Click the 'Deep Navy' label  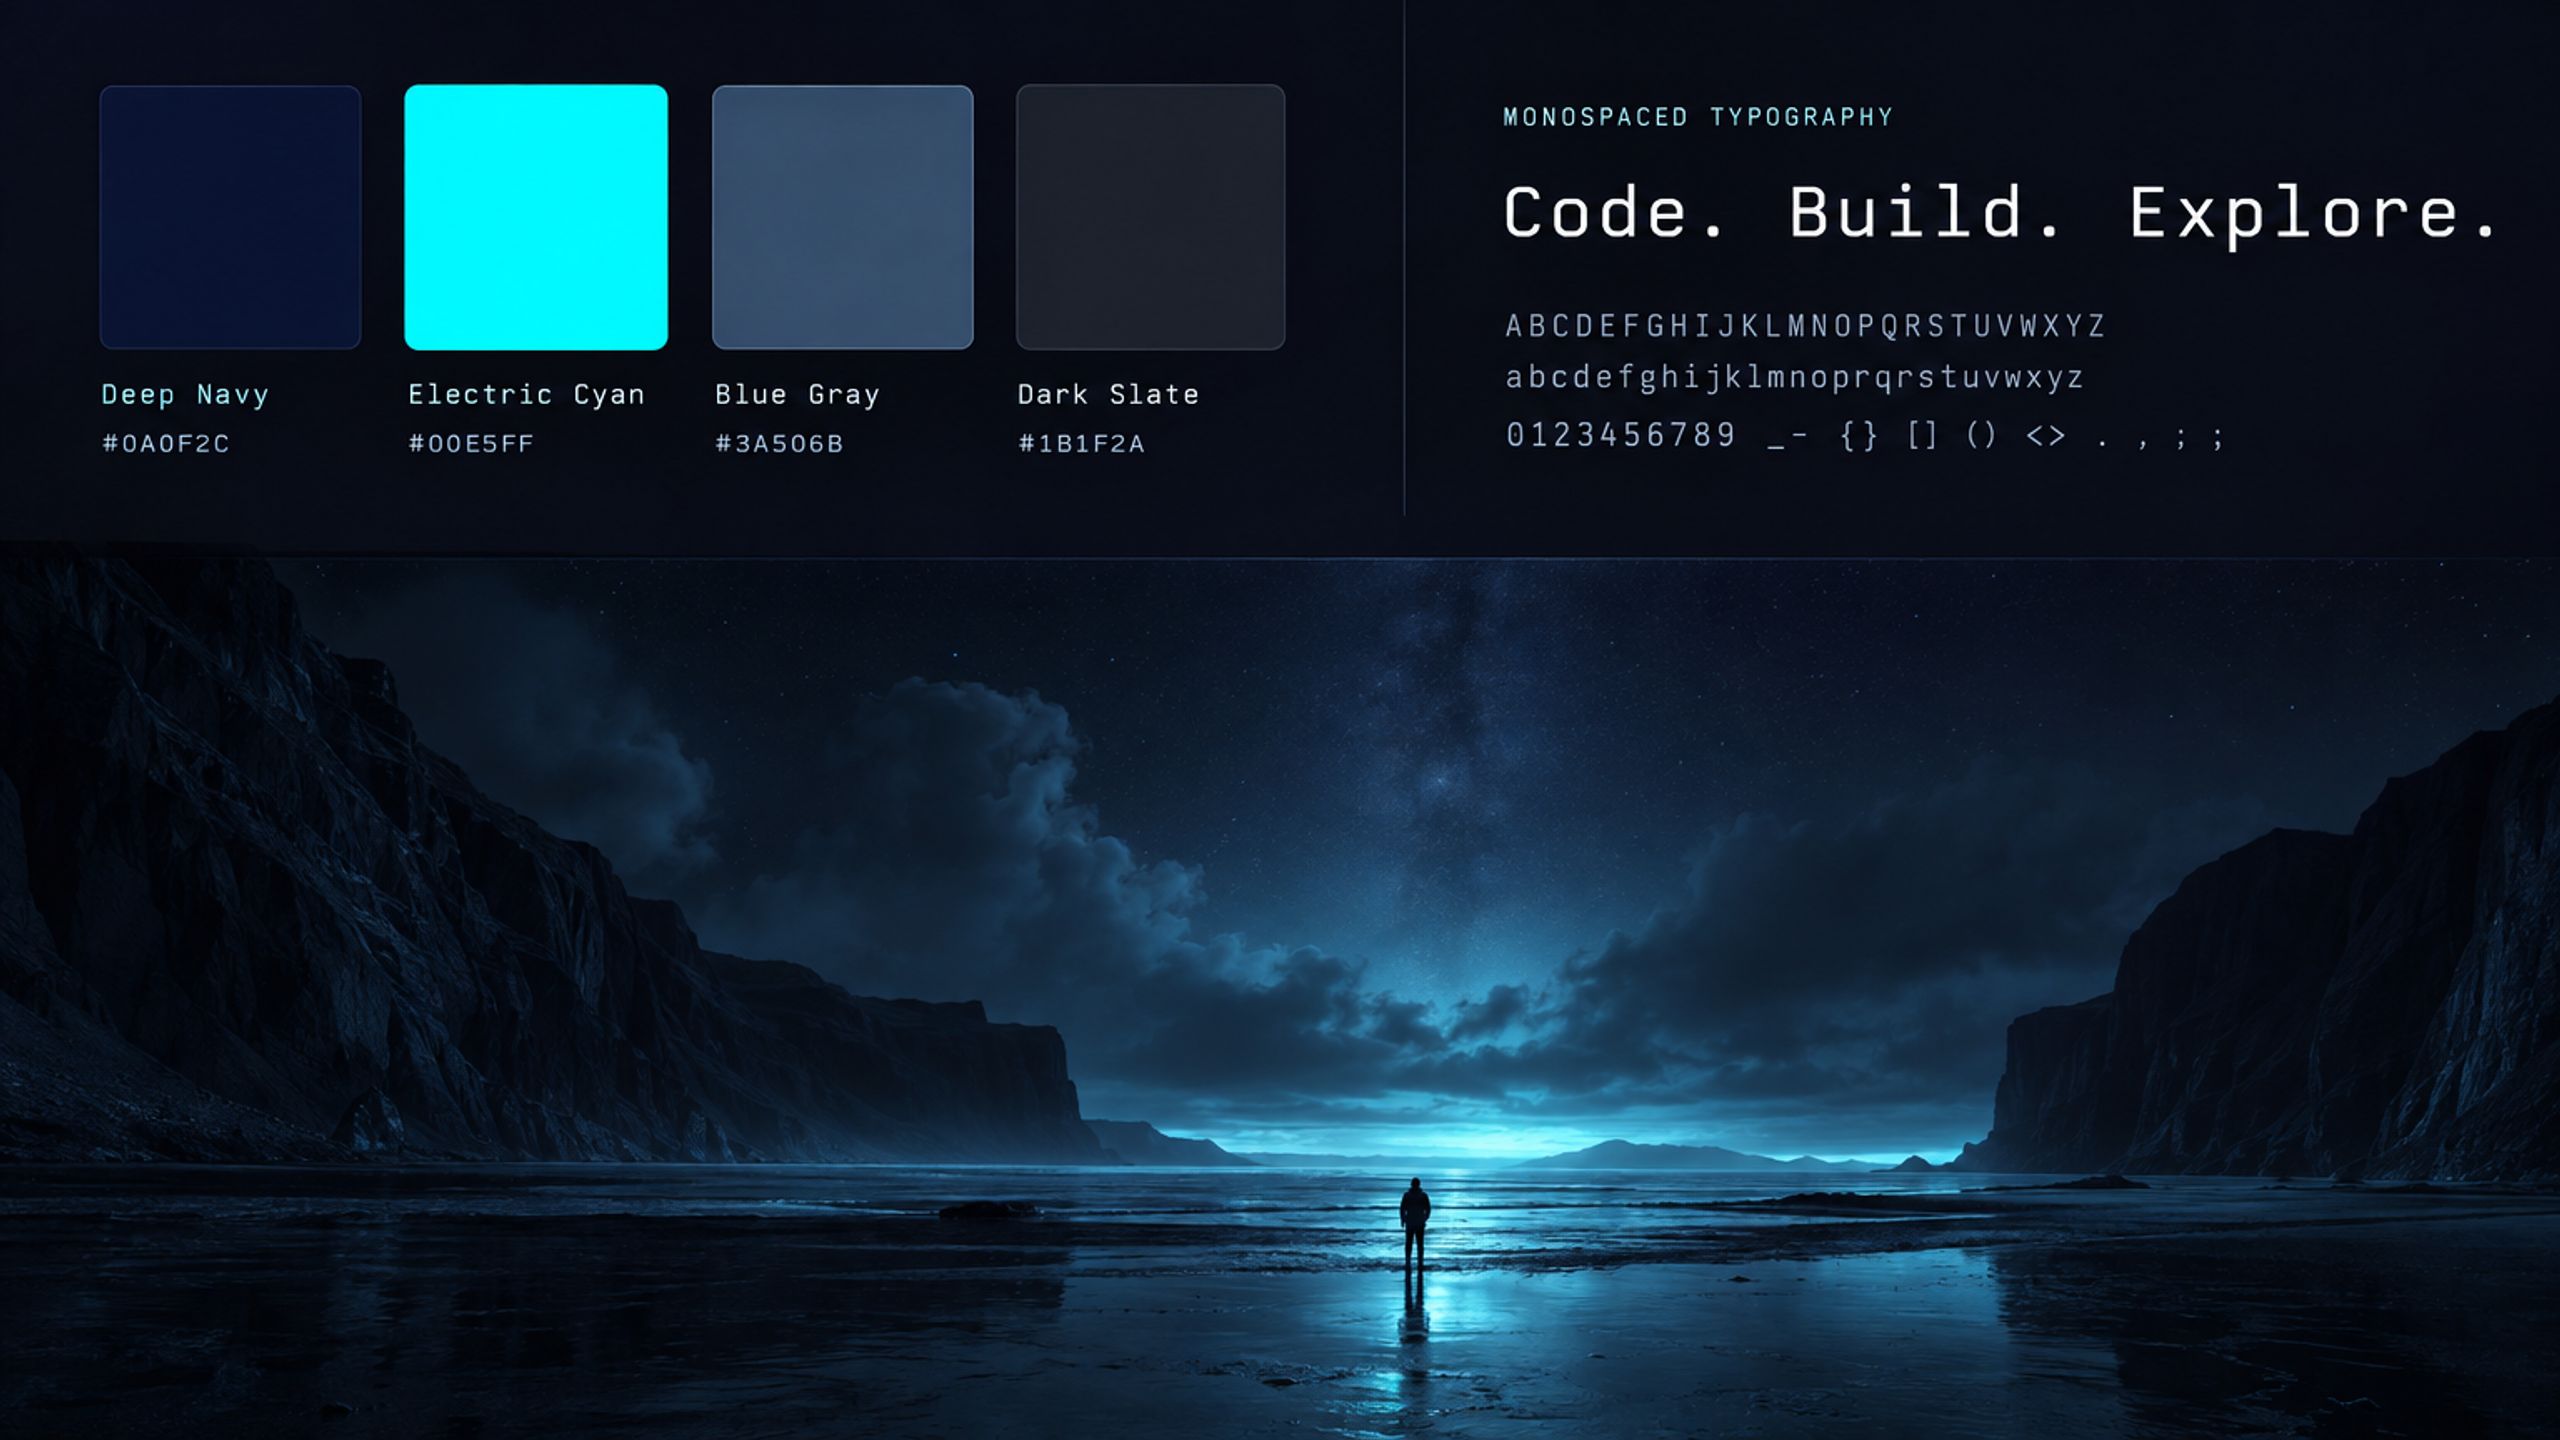(x=185, y=395)
